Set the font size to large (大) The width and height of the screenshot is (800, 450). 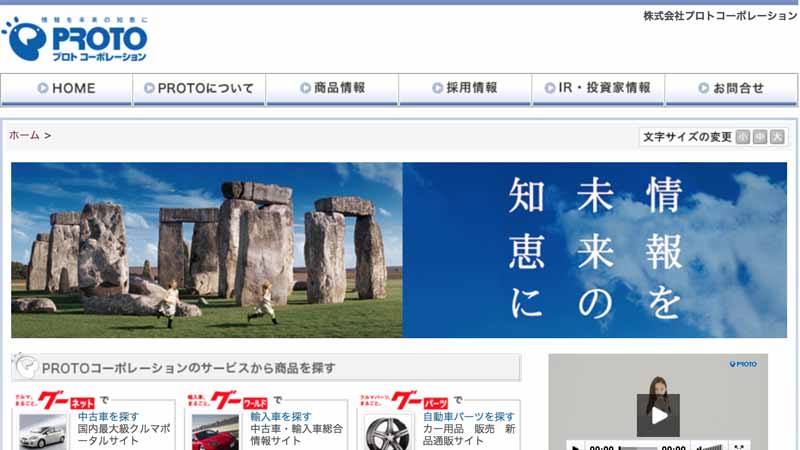pos(777,137)
